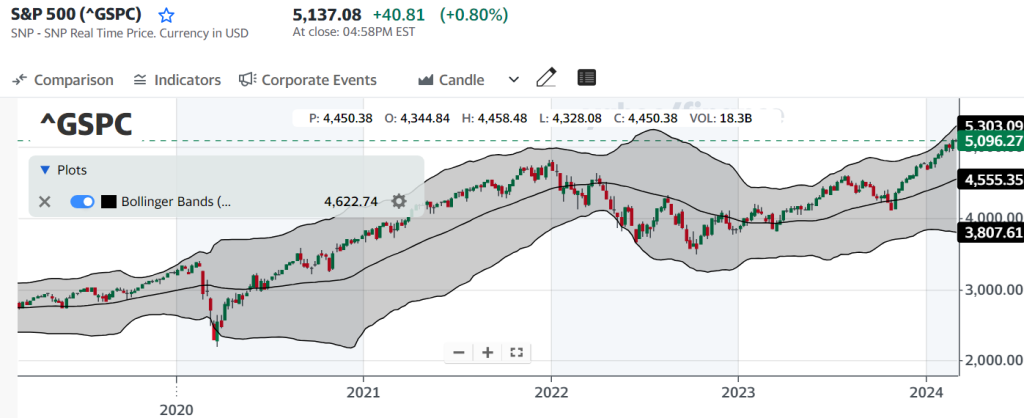The image size is (1024, 418).
Task: Open Bollinger Bands settings gear
Action: point(398,201)
